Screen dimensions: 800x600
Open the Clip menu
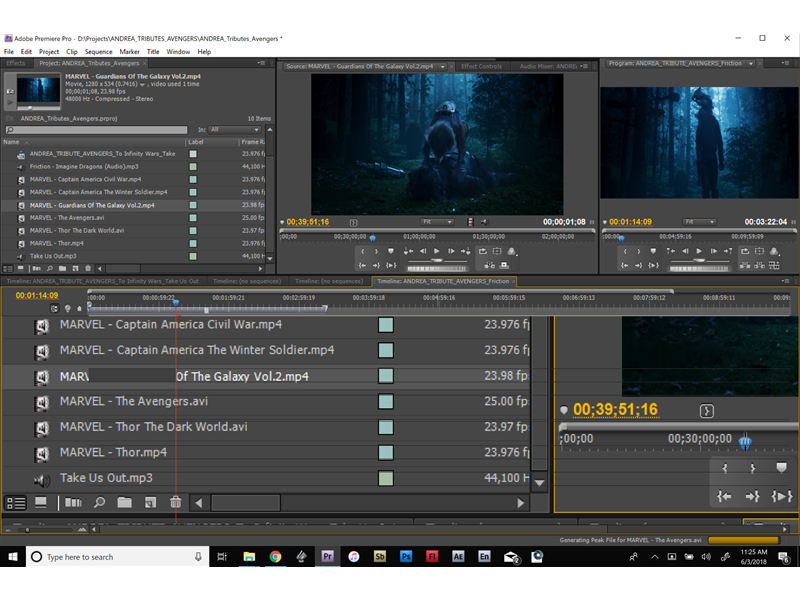(x=72, y=52)
